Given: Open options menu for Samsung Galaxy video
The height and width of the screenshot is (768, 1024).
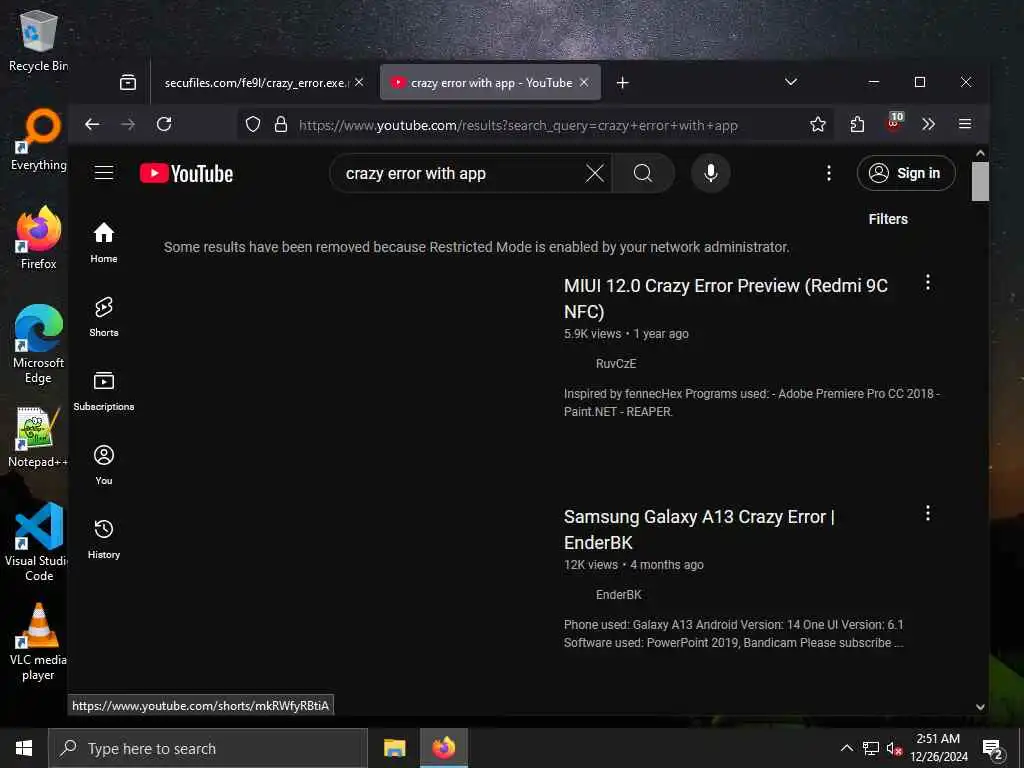Looking at the screenshot, I should pos(927,513).
